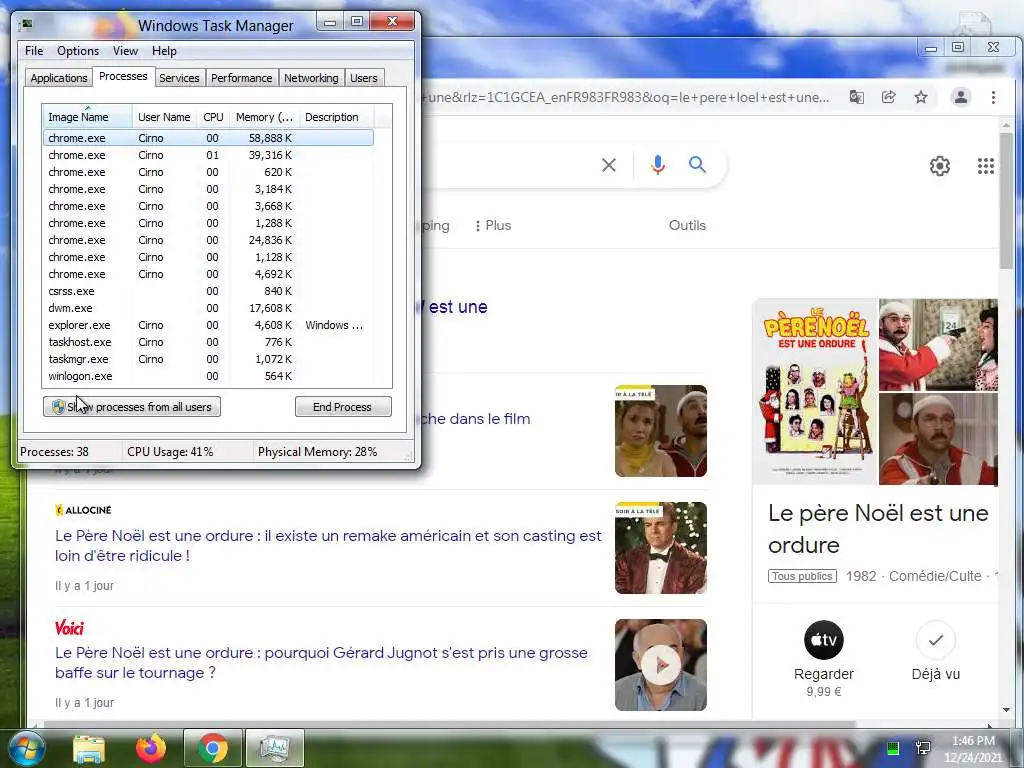This screenshot has height=768, width=1024.
Task: Switch to Chrome taskbar button
Action: click(x=213, y=748)
